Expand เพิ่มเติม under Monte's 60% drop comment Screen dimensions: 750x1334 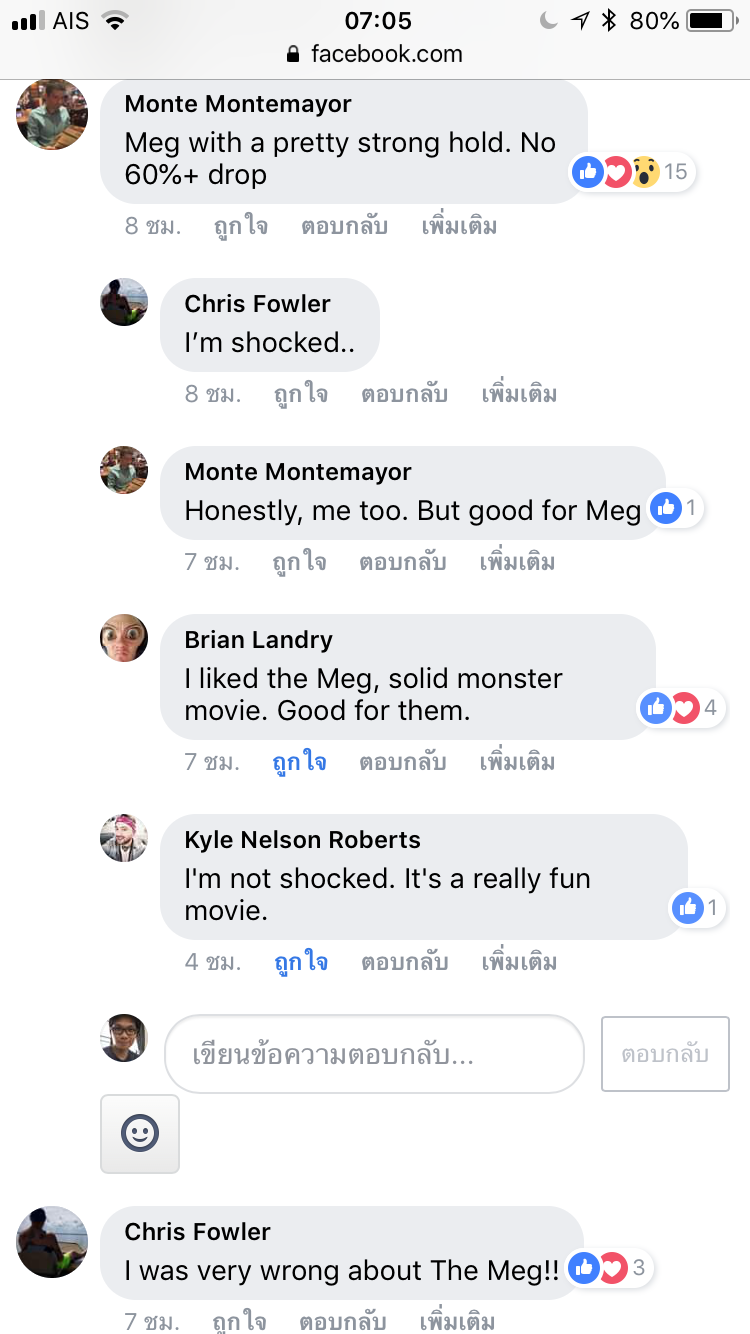pos(459,226)
